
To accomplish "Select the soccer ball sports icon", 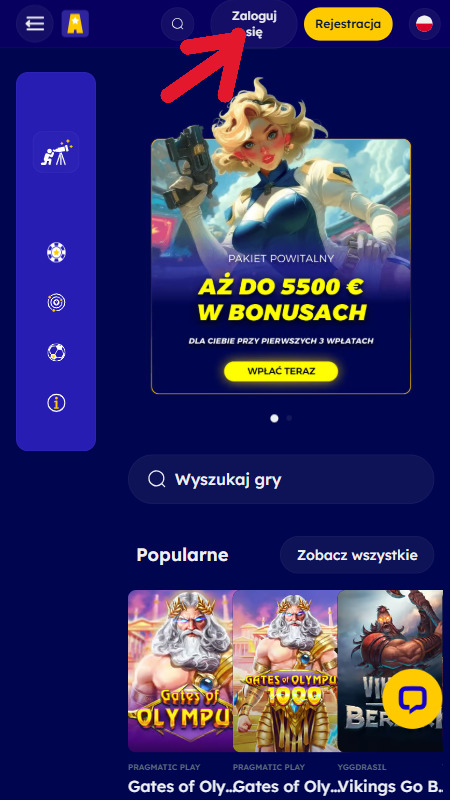I will click(56, 353).
